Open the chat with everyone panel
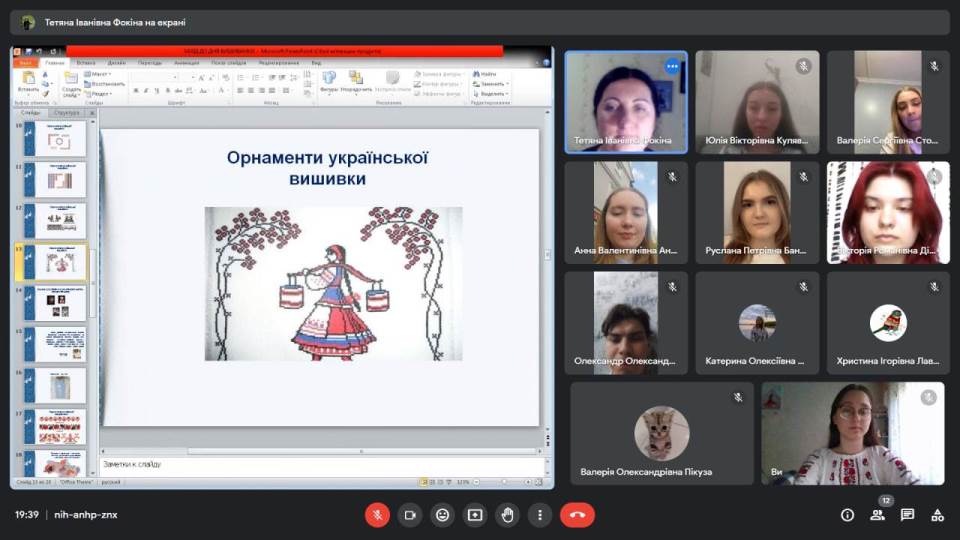 point(907,515)
